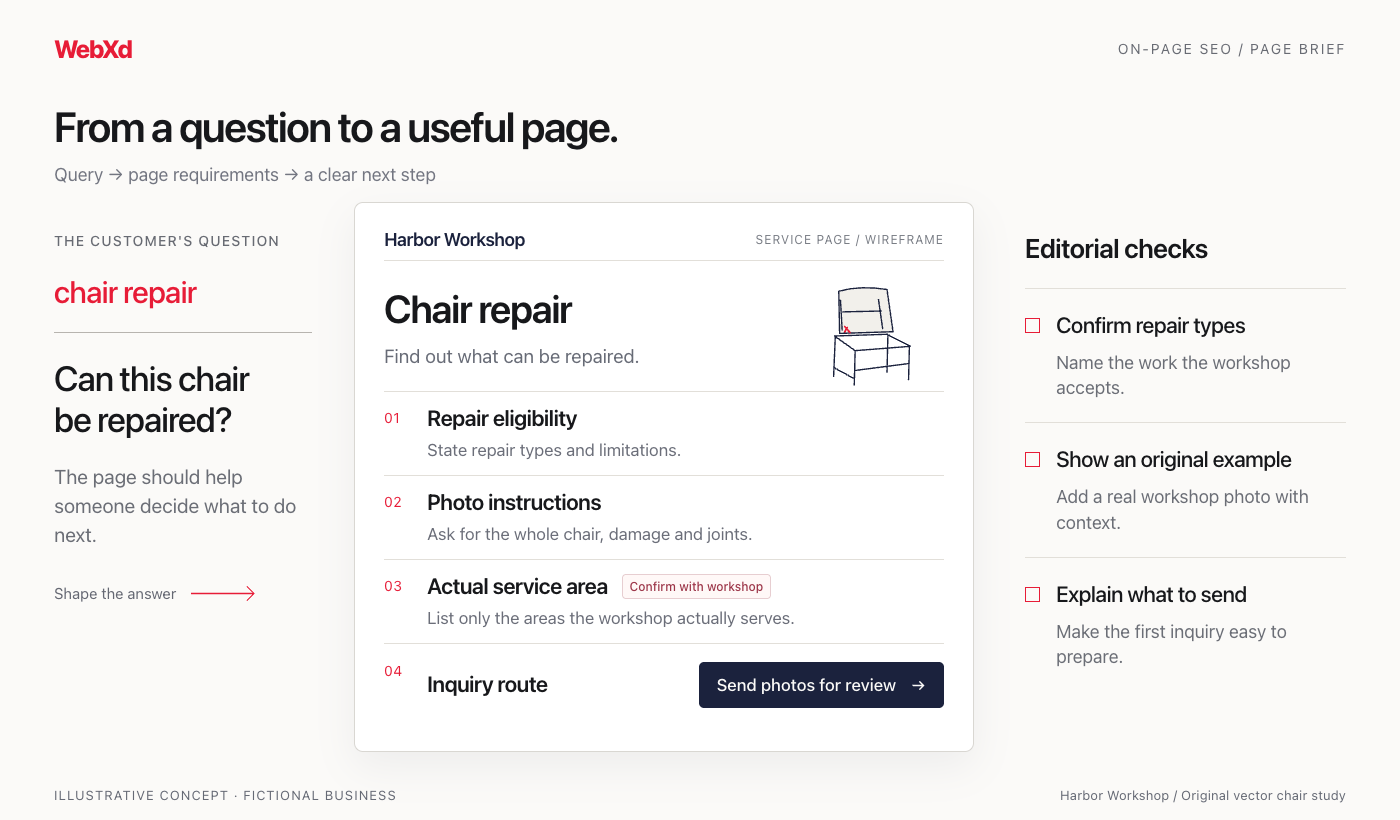
Task: Click the Original vector chair study footer credit
Action: (1203, 796)
